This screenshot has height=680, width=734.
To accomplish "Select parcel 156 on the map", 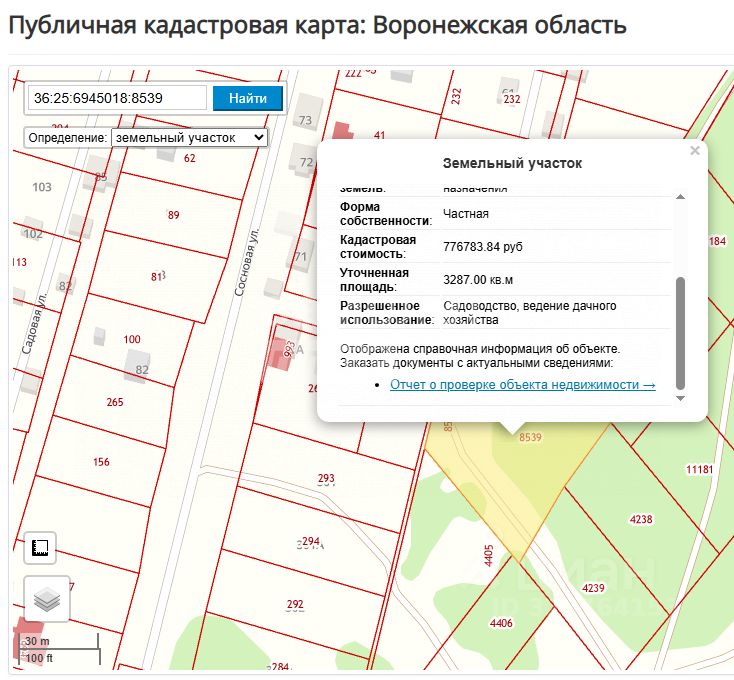I will (x=101, y=462).
